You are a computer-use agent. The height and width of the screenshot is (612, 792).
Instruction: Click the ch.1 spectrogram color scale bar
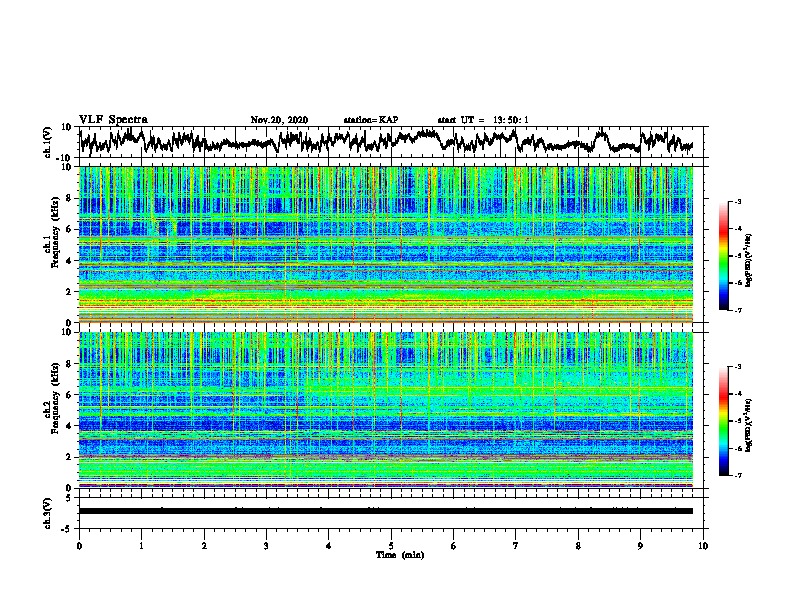click(x=724, y=256)
